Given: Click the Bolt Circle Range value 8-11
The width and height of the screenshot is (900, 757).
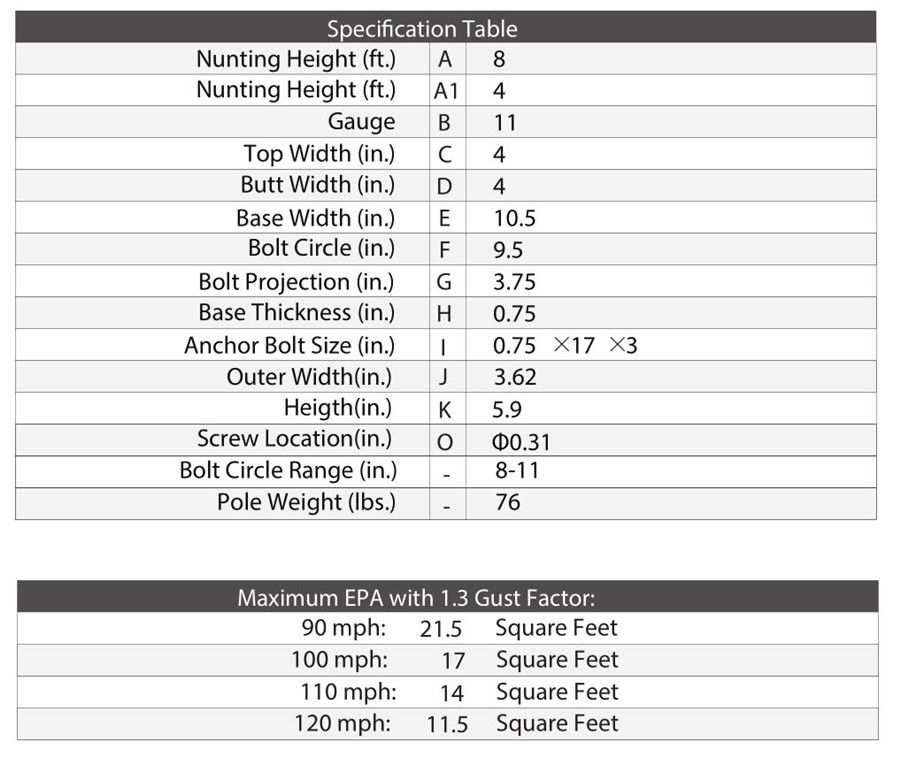Looking at the screenshot, I should click(516, 471).
